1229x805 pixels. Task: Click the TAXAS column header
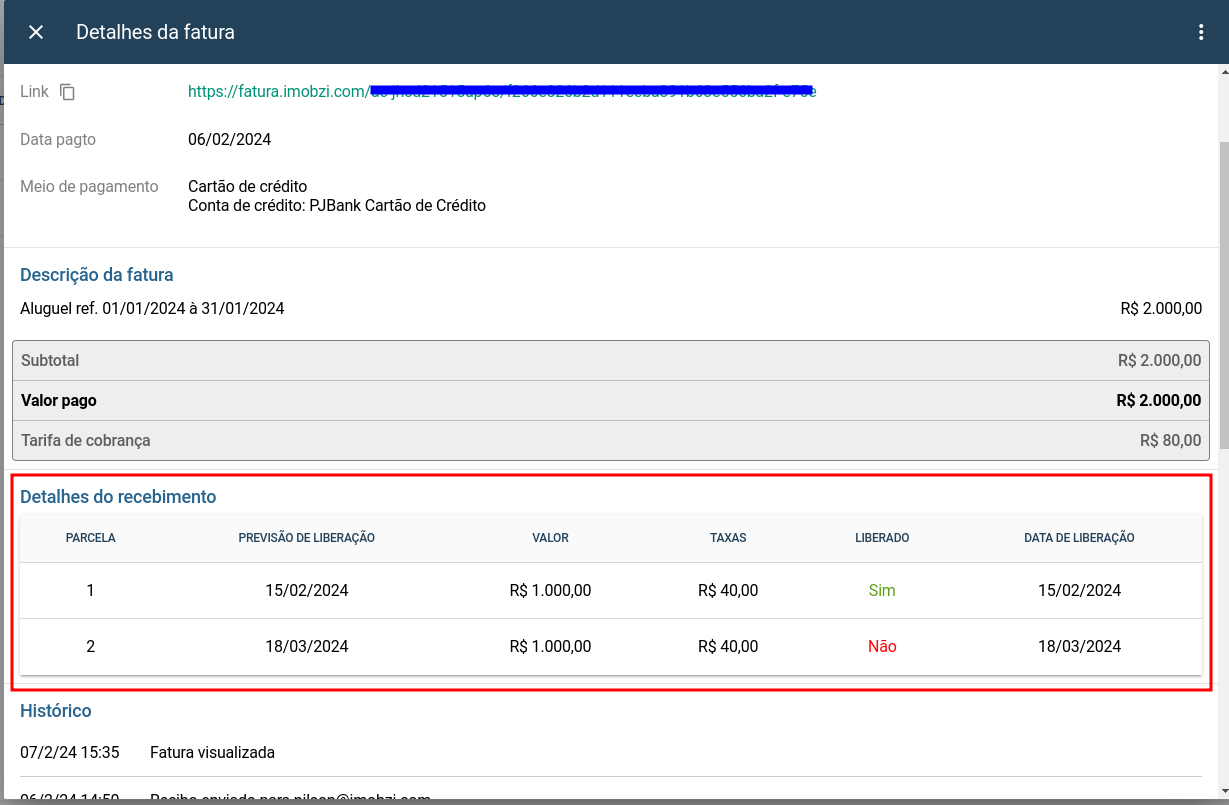click(728, 538)
